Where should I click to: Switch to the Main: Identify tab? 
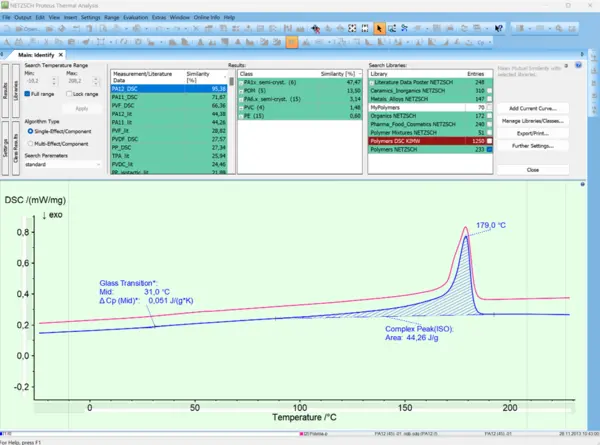36,55
